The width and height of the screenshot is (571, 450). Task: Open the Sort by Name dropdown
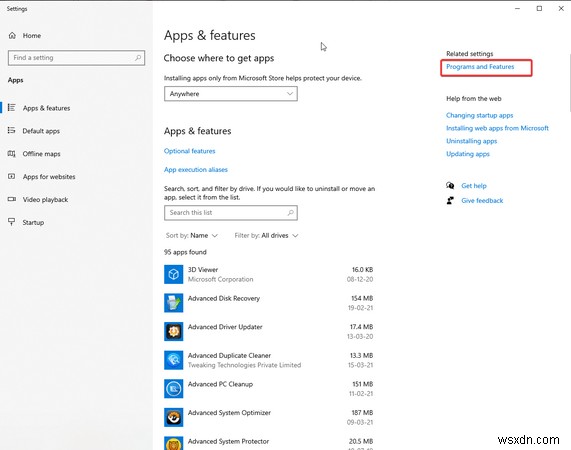click(x=192, y=236)
